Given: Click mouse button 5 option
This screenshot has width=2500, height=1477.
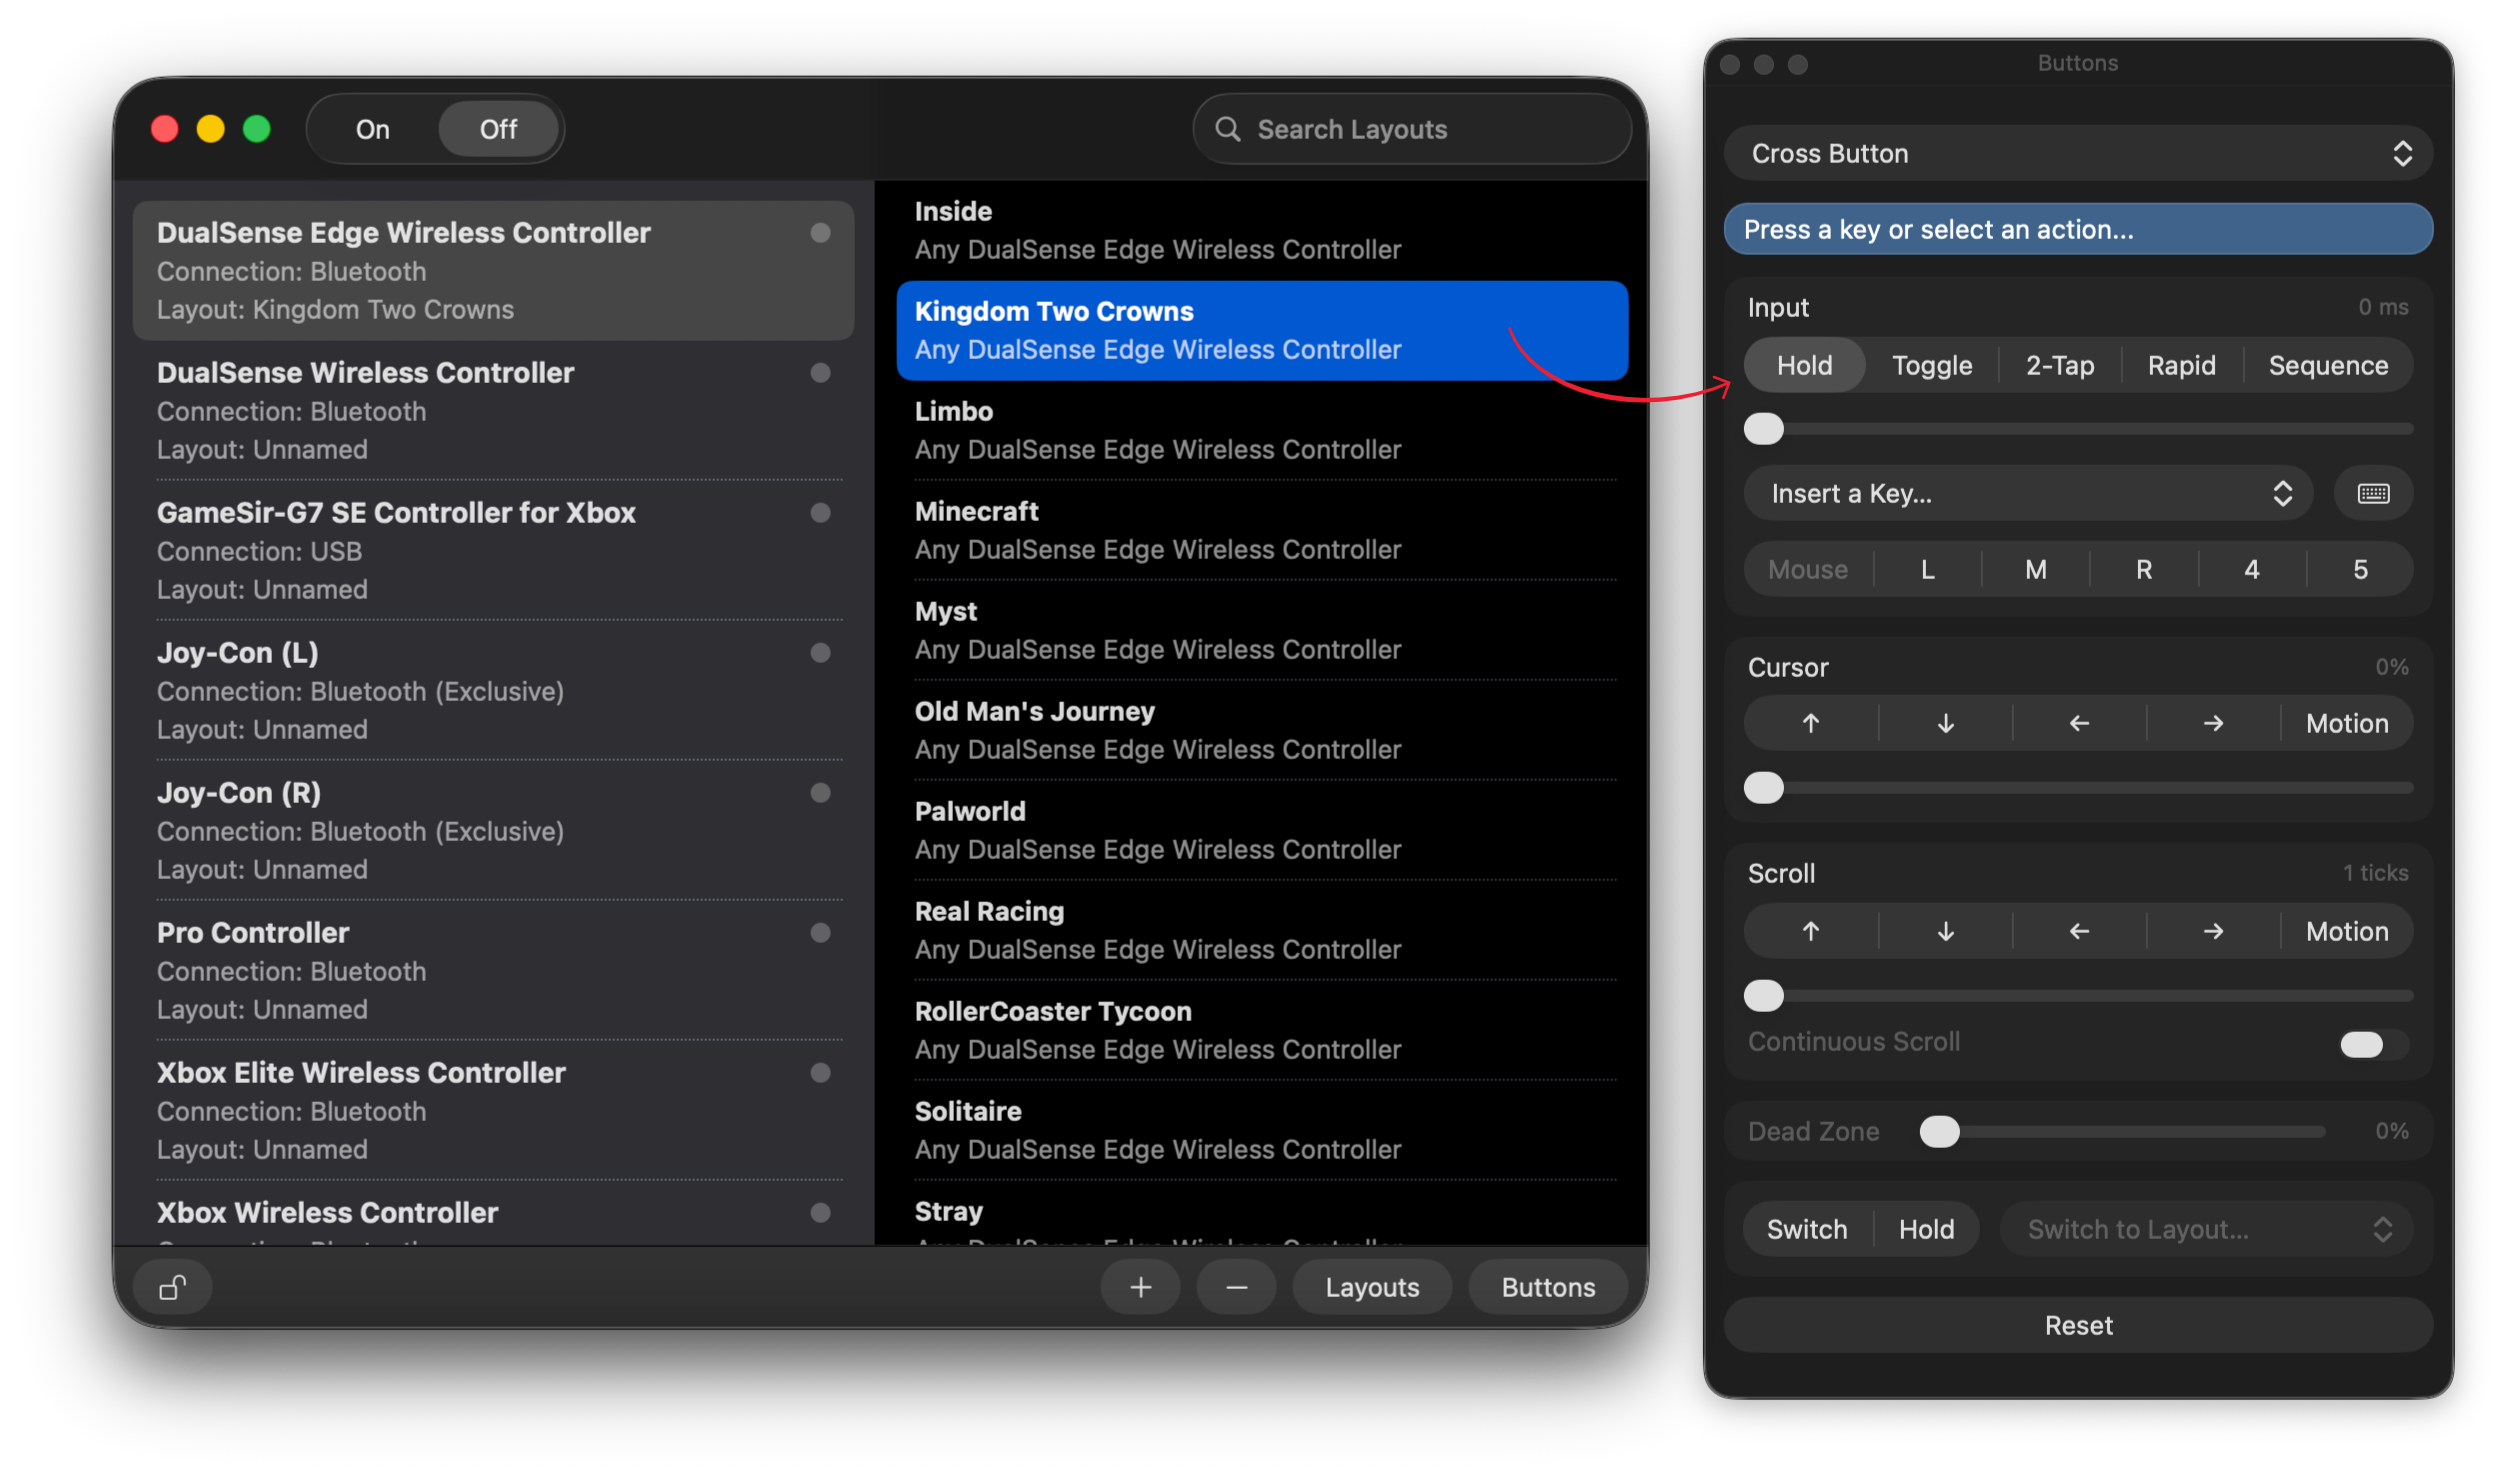Looking at the screenshot, I should pyautogui.click(x=2360, y=569).
